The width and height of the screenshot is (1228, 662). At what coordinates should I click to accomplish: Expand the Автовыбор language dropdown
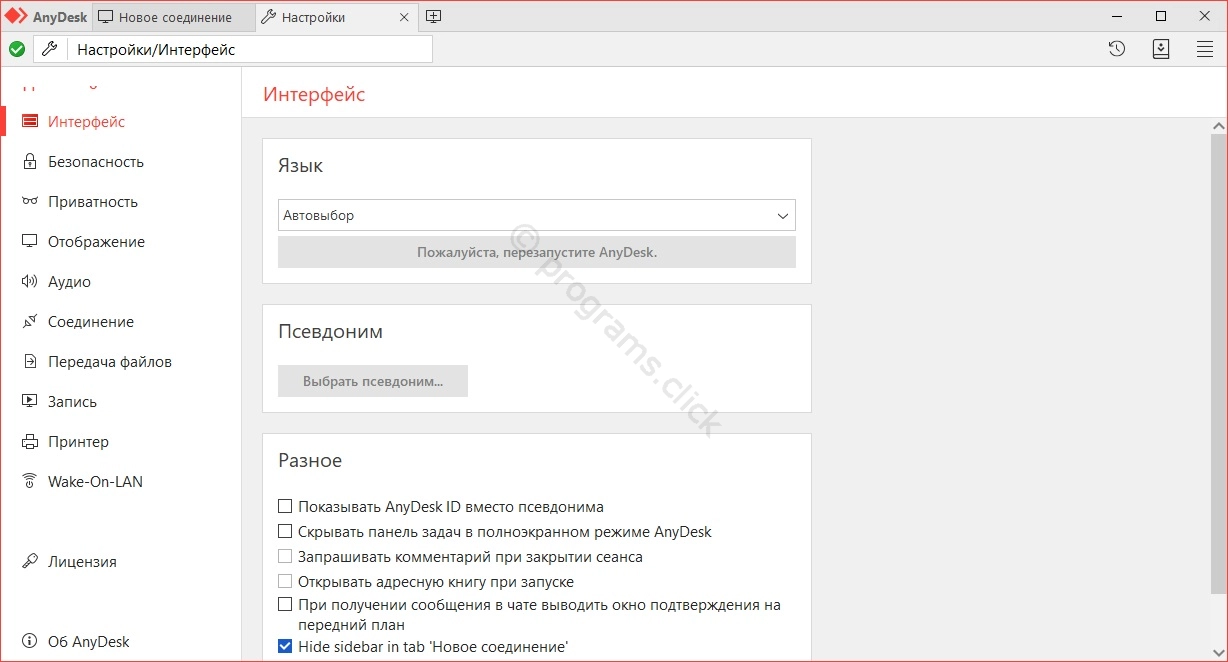pos(536,215)
